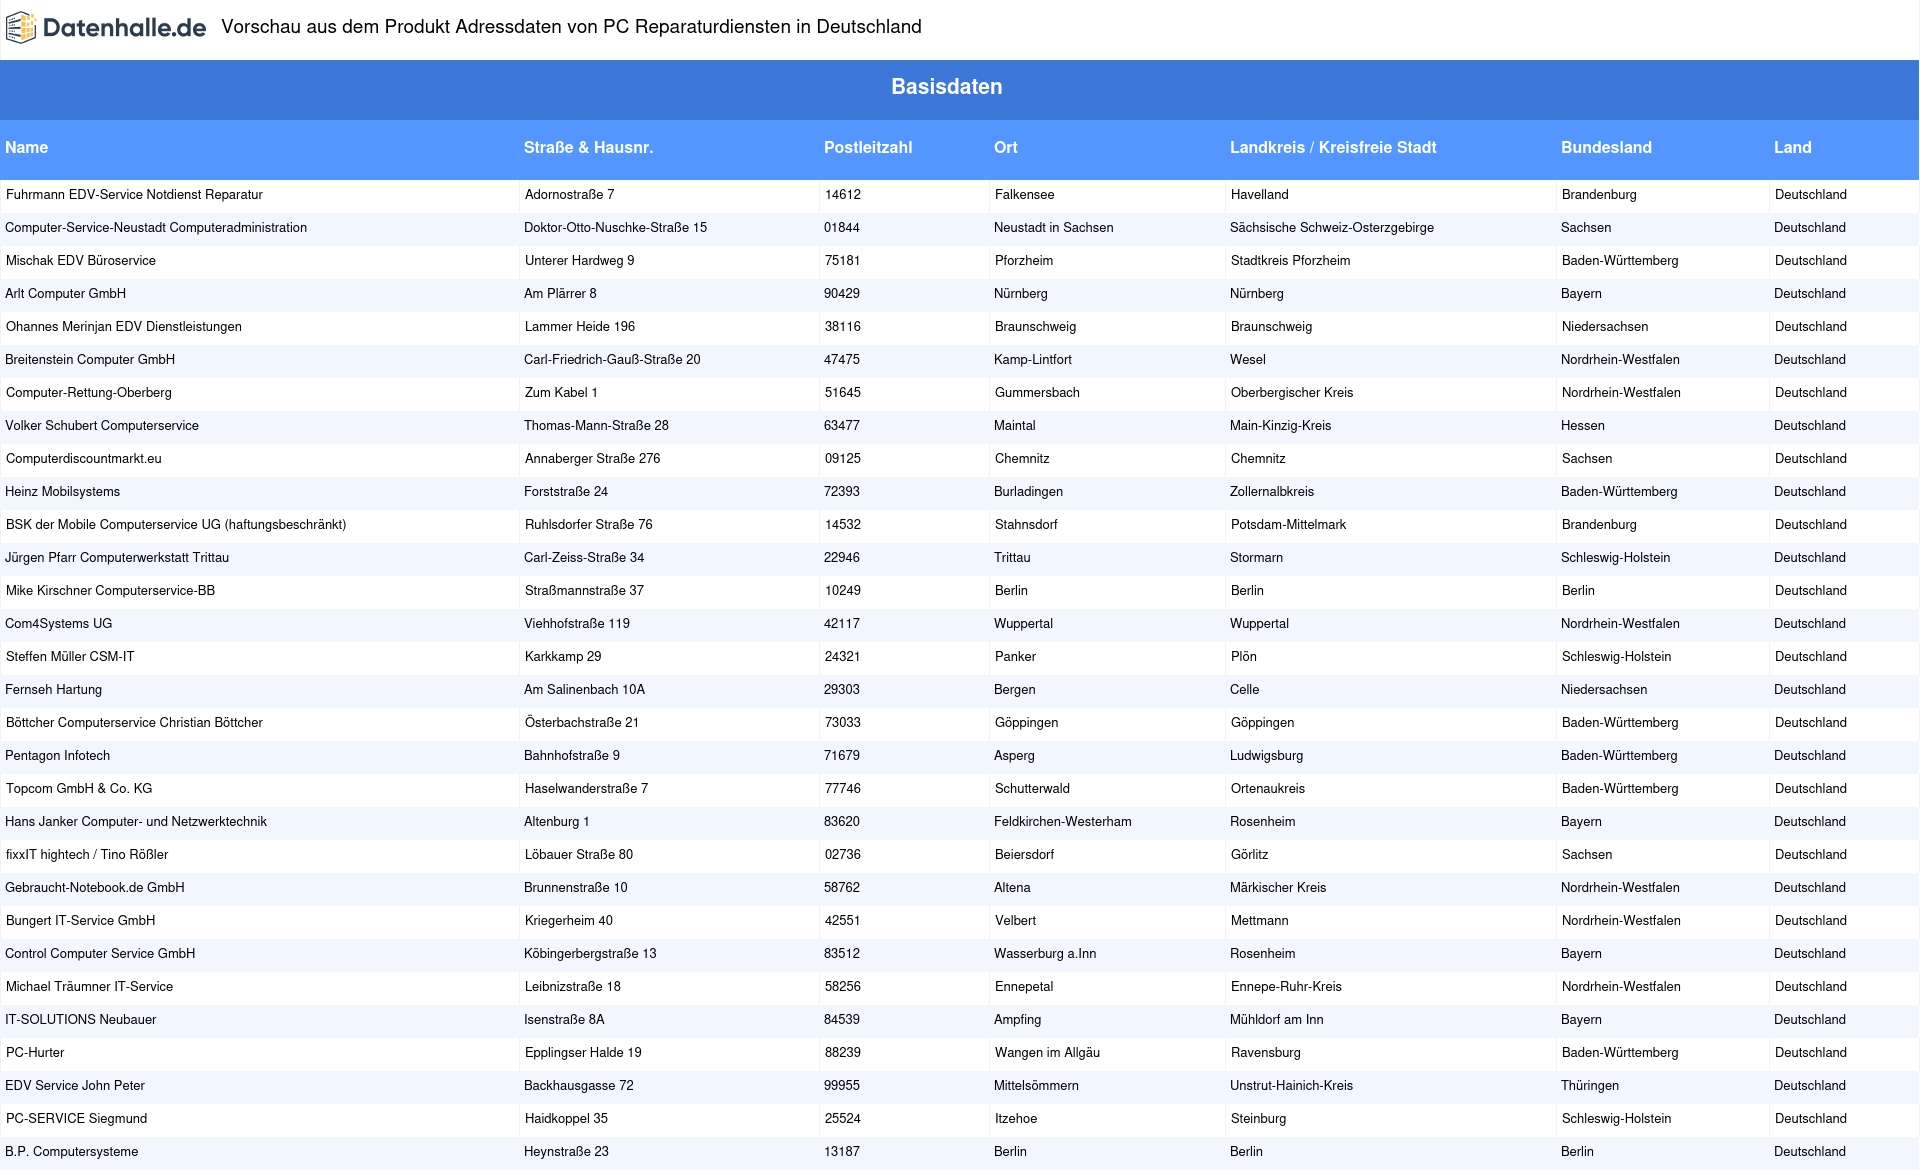Click the Heinz Mobilsystems row name
1920x1170 pixels.
point(63,492)
